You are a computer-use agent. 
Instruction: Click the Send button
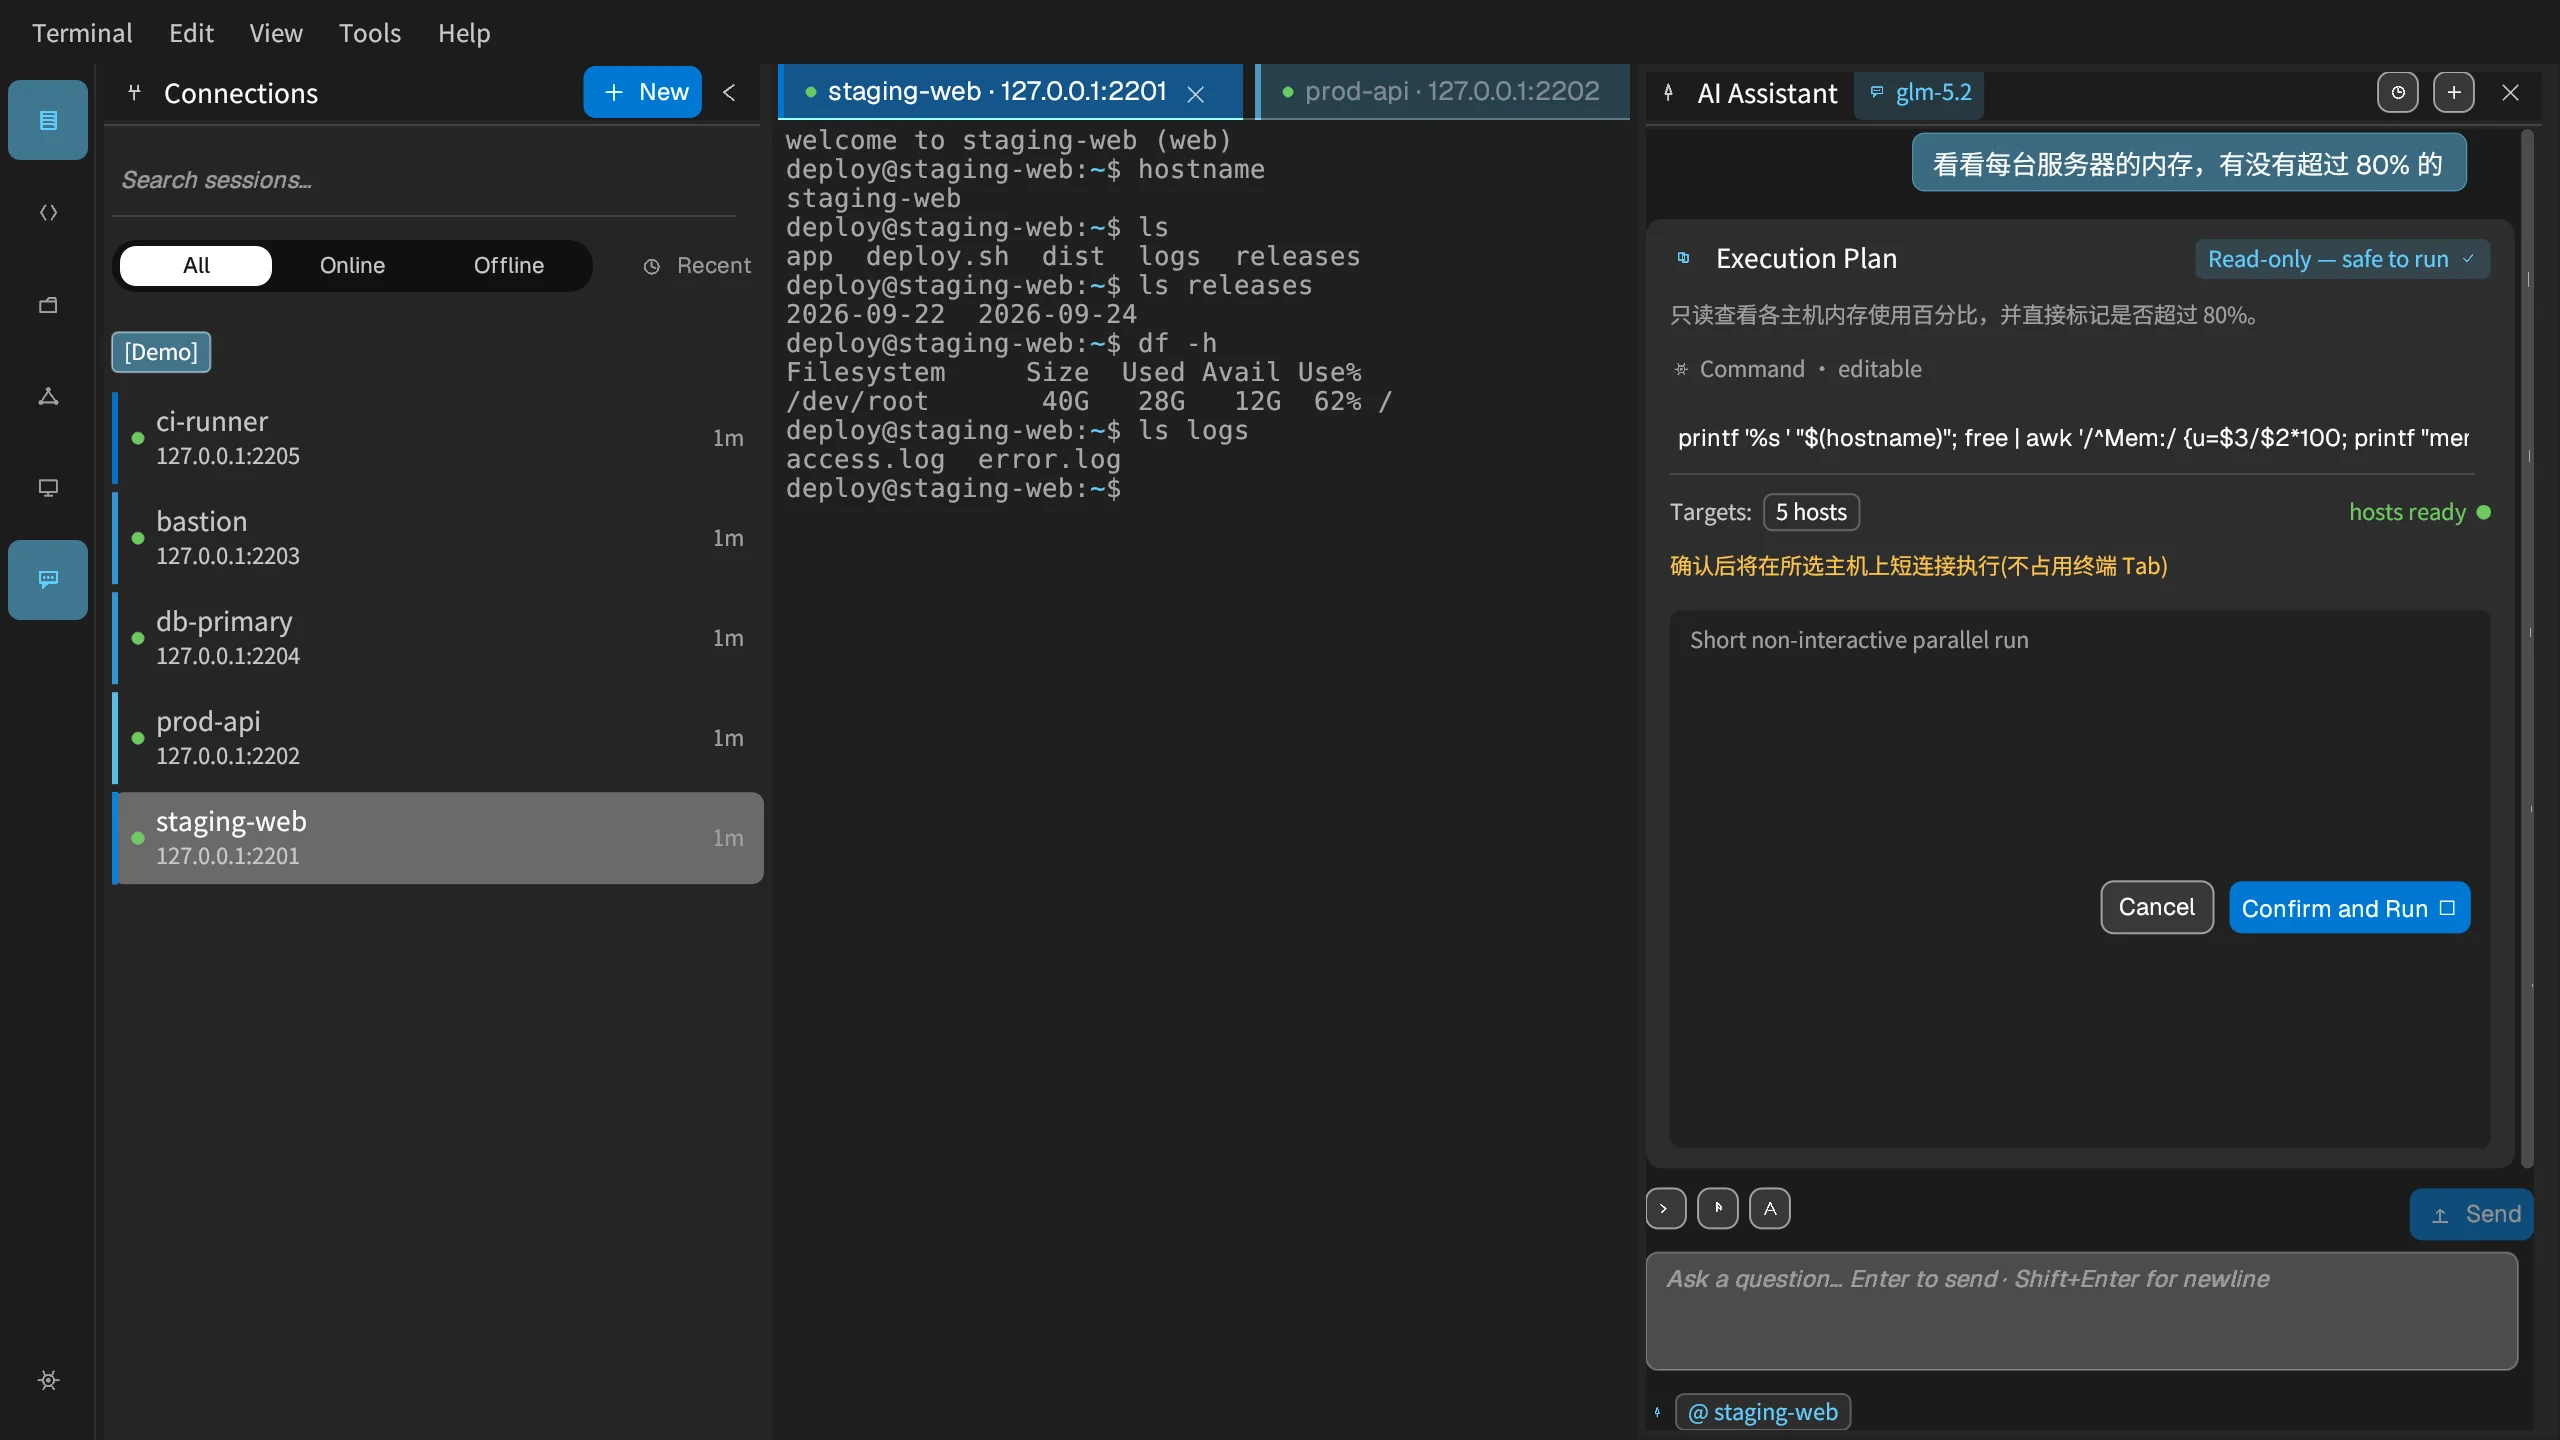(x=2472, y=1214)
